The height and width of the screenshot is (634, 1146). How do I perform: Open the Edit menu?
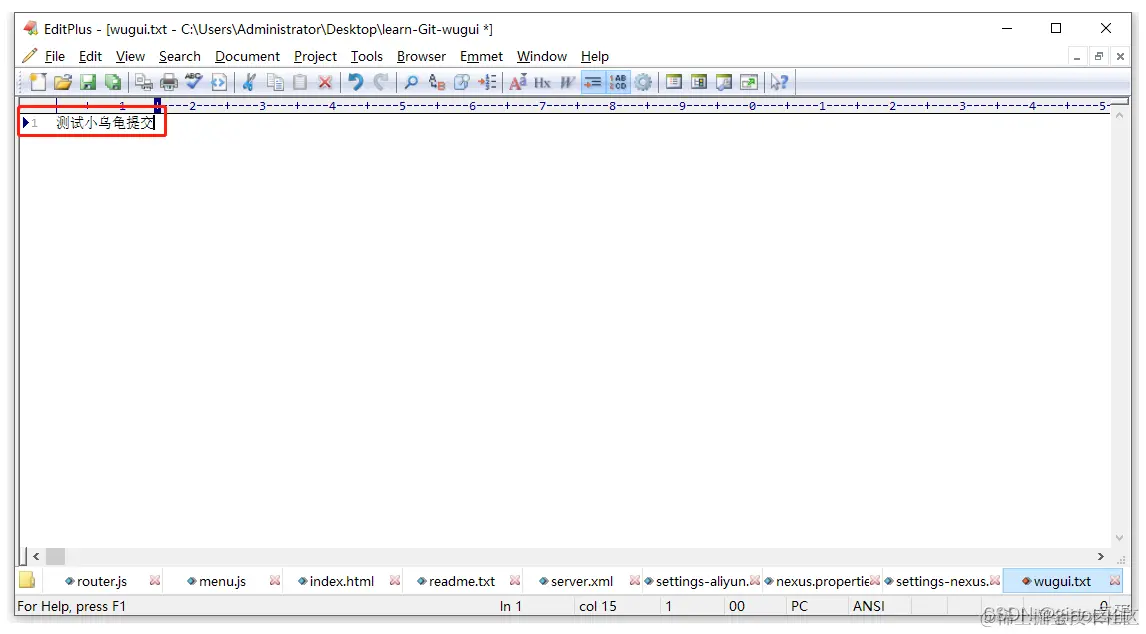coord(91,56)
